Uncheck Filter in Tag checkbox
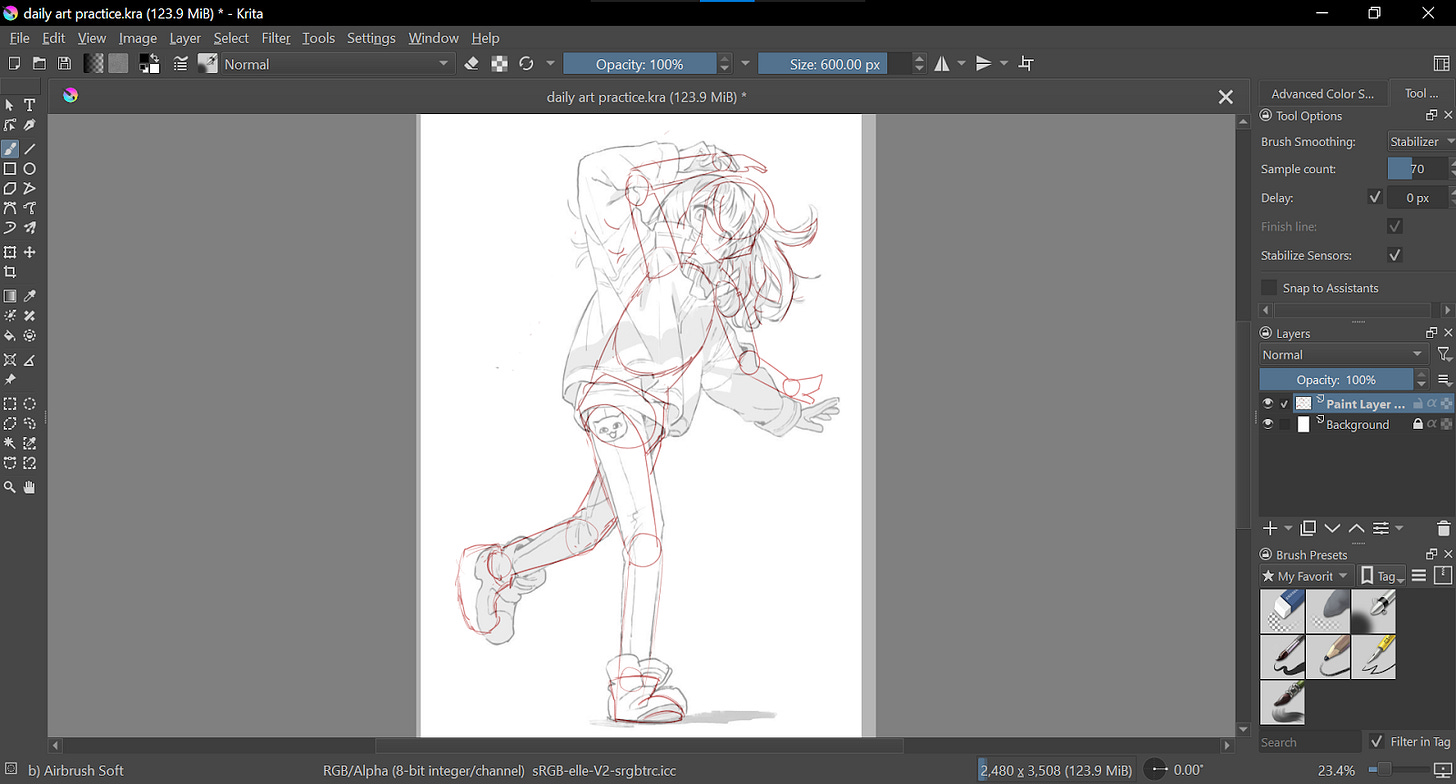1456x784 pixels. [x=1377, y=742]
